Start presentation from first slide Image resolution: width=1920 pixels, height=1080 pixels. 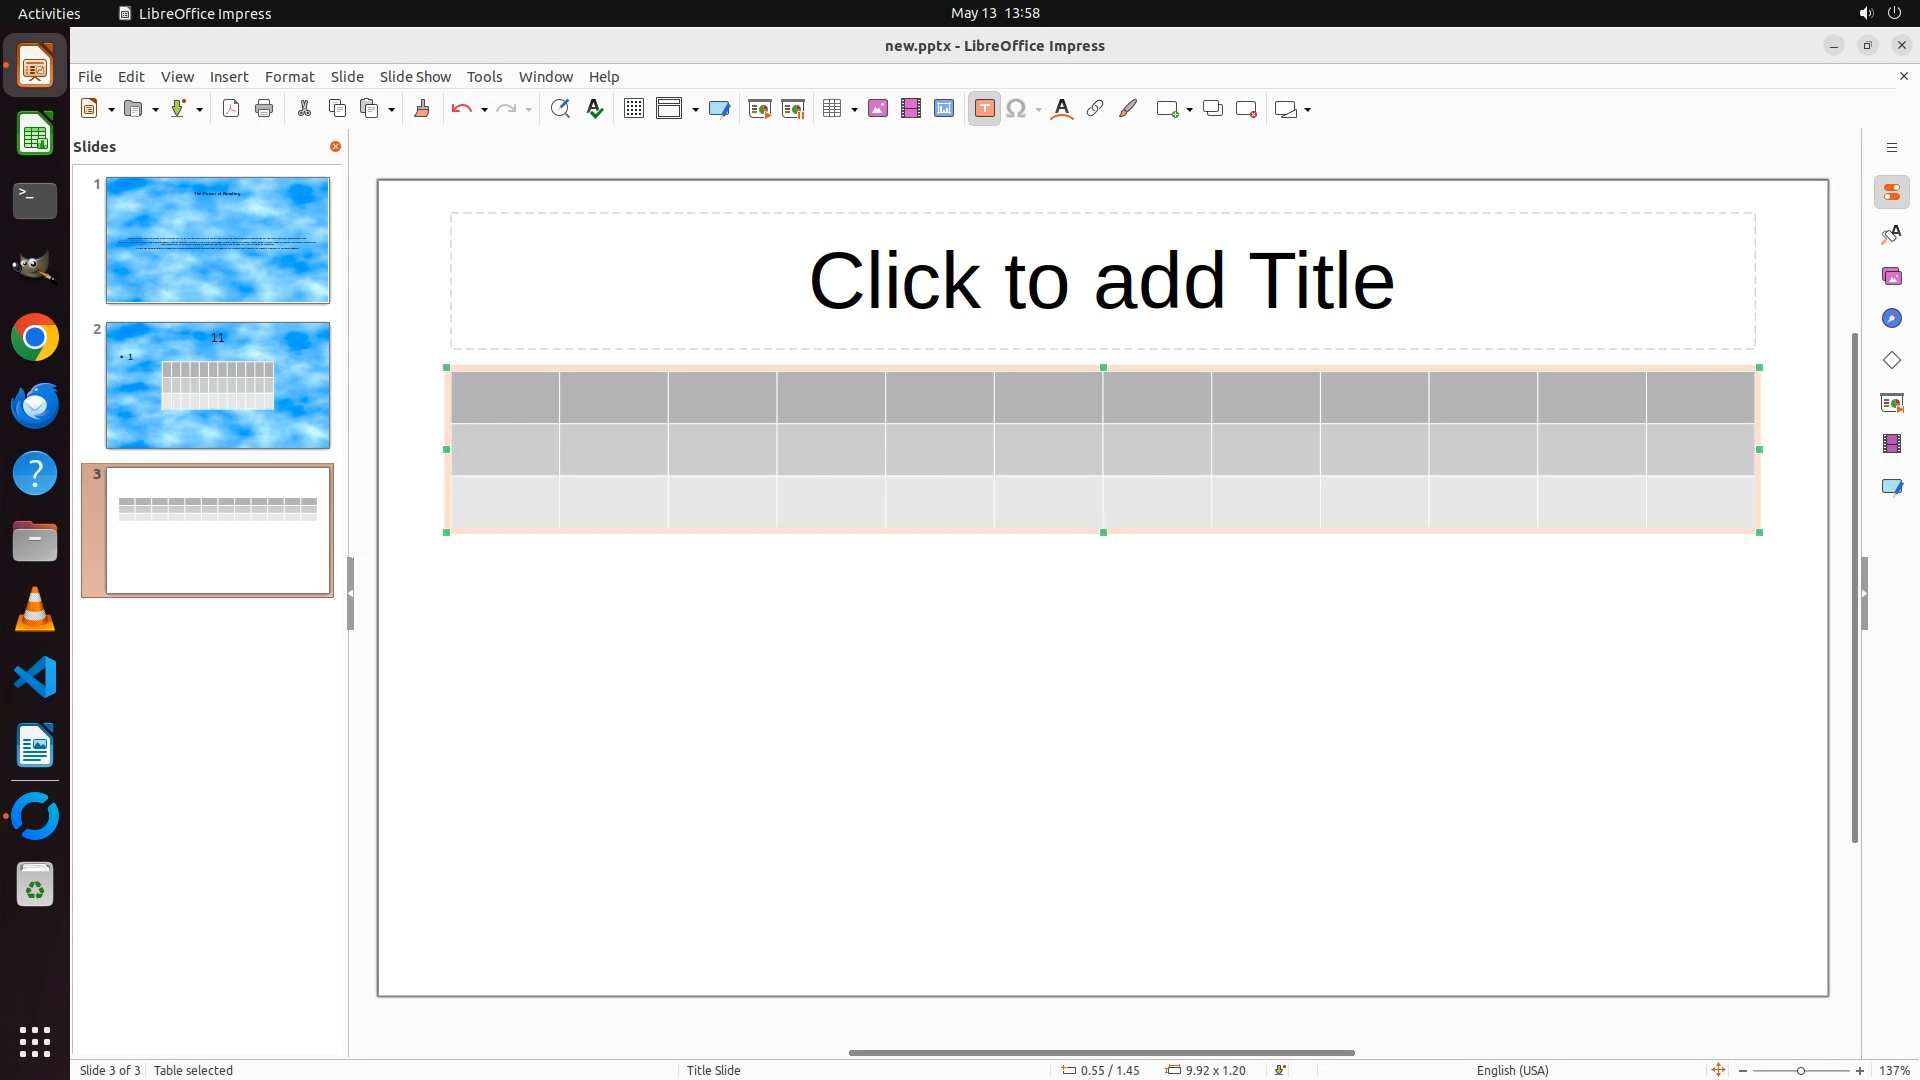pyautogui.click(x=760, y=109)
